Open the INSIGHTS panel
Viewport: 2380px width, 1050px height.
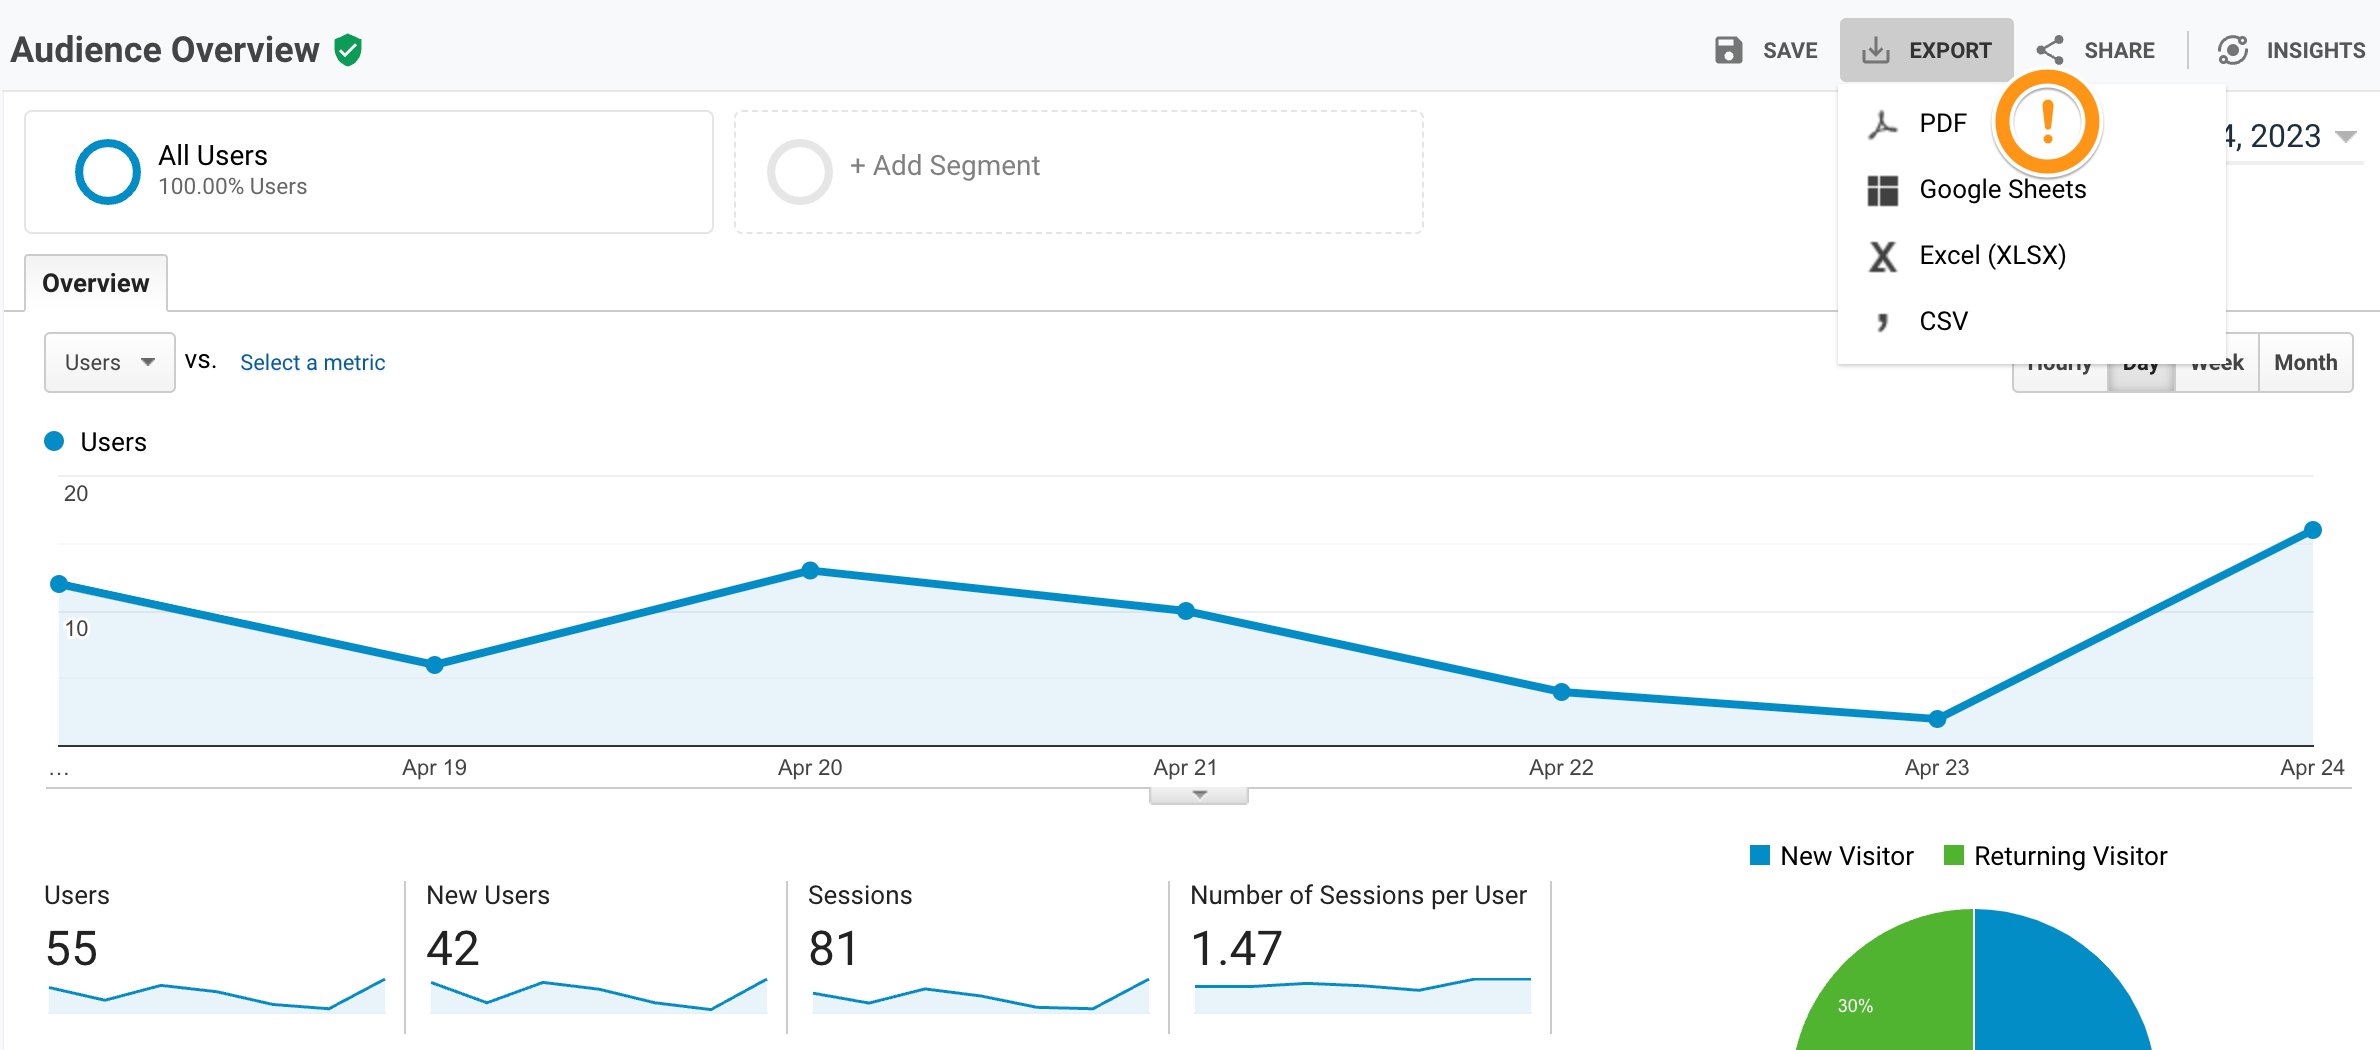[2291, 50]
